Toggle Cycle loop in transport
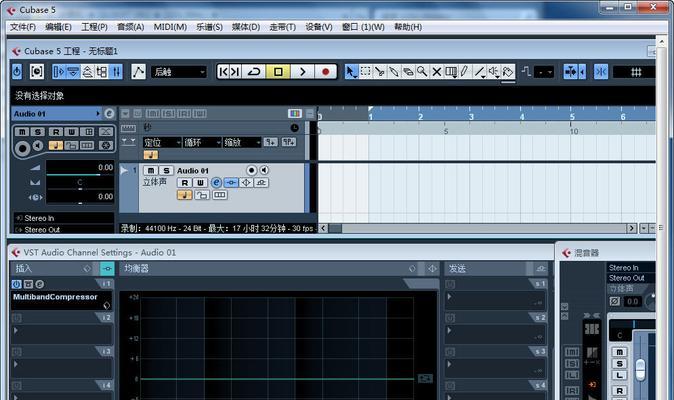Viewport: 674px width, 400px height. tap(254, 71)
